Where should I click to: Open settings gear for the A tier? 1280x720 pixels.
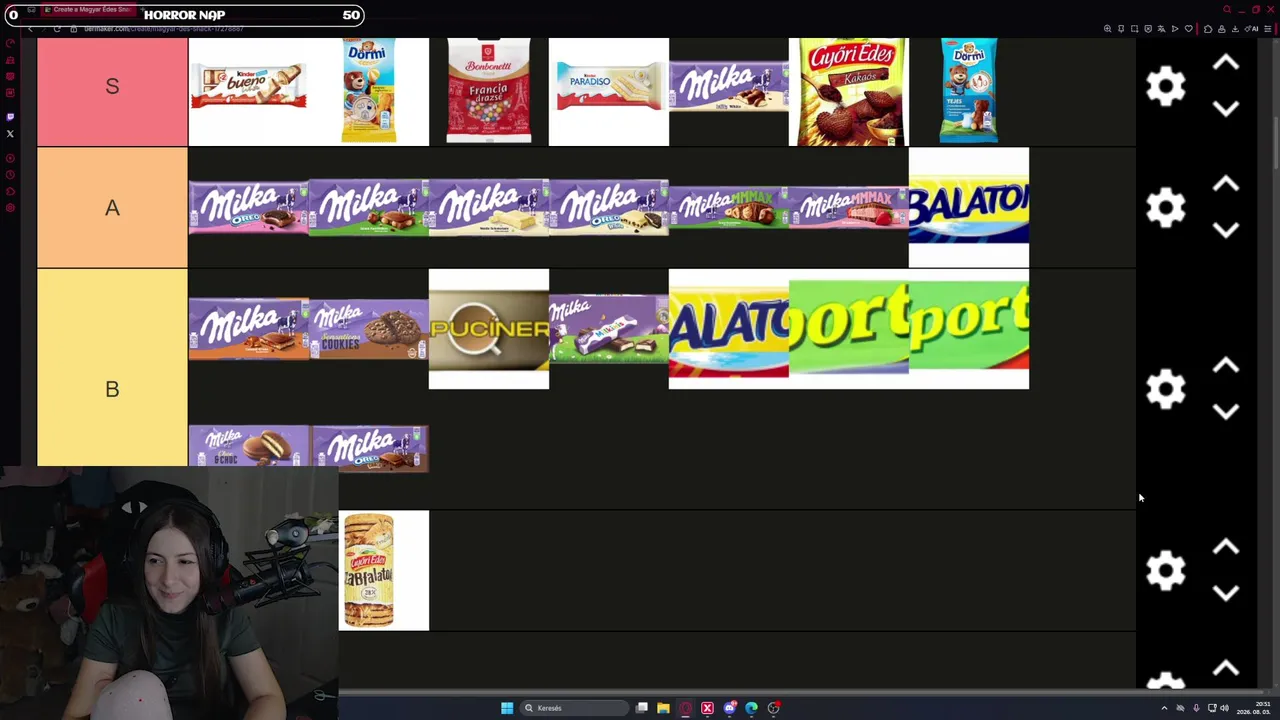[x=1165, y=208]
